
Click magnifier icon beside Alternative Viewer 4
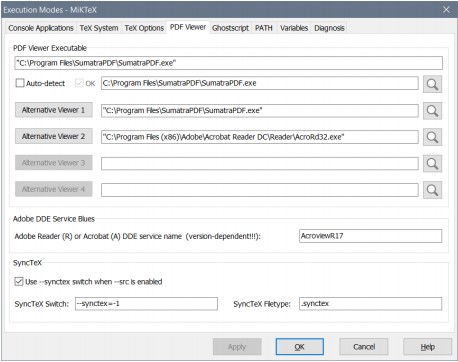(432, 190)
